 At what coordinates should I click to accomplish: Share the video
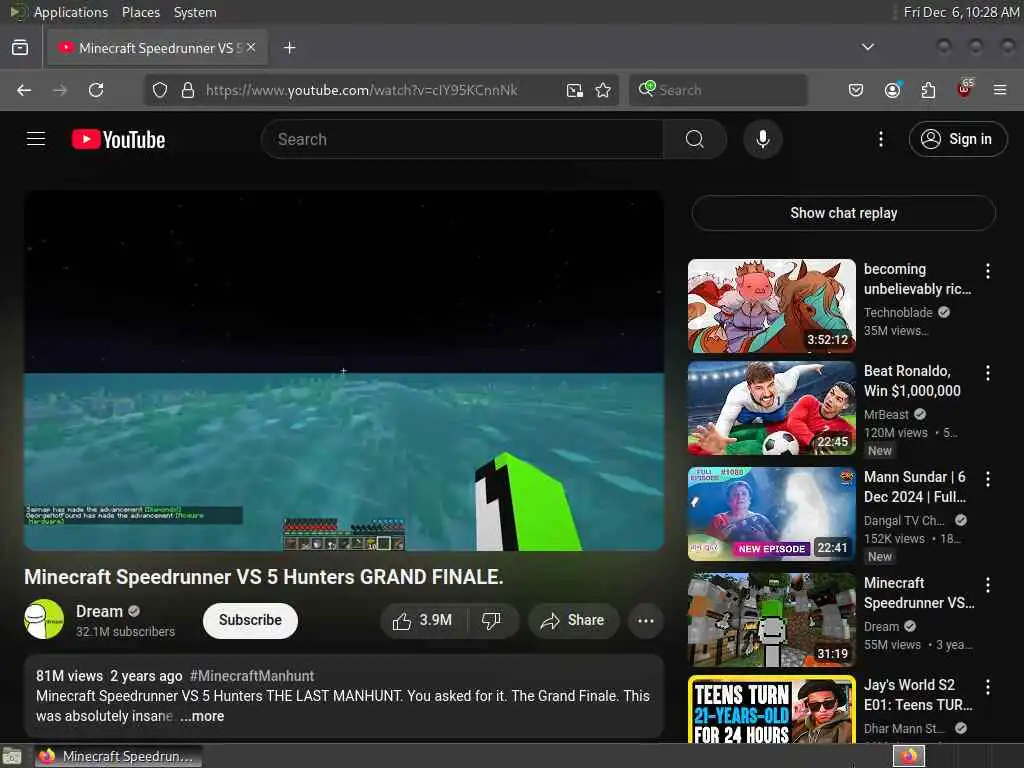(x=573, y=620)
